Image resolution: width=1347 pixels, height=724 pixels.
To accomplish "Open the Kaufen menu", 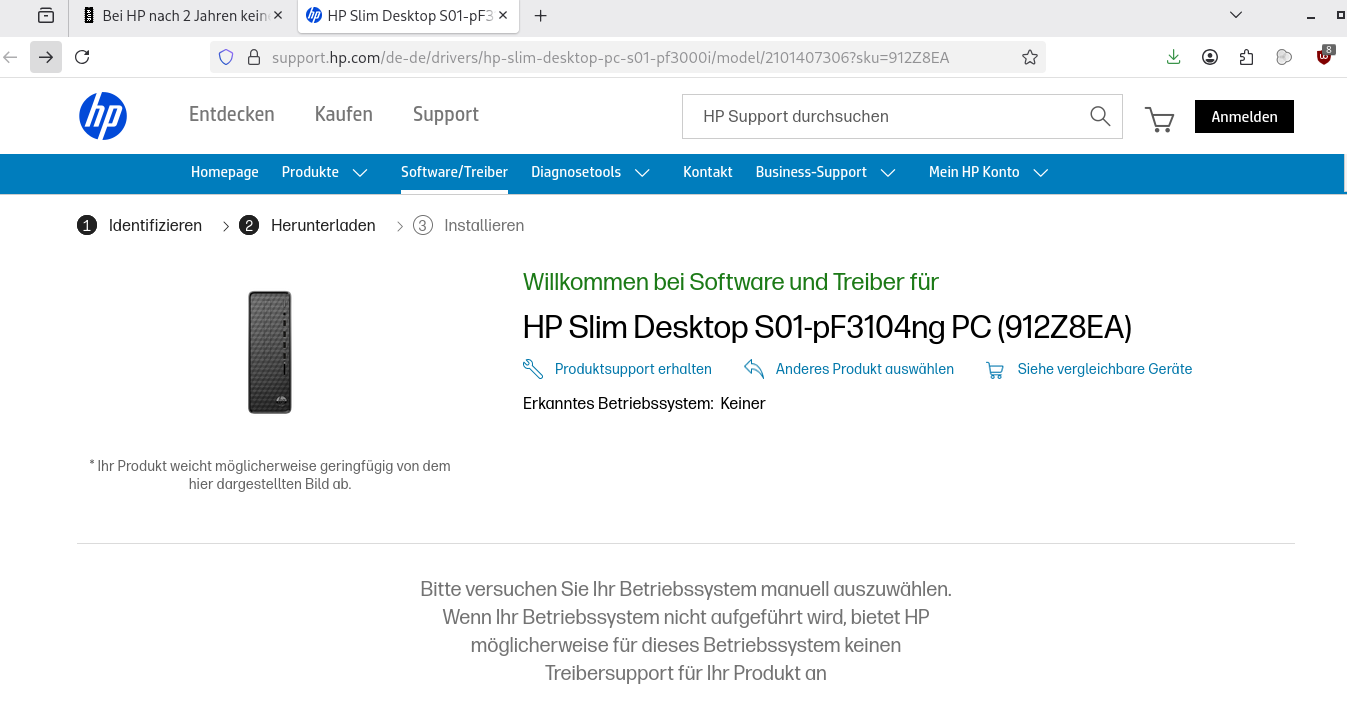I will point(344,114).
